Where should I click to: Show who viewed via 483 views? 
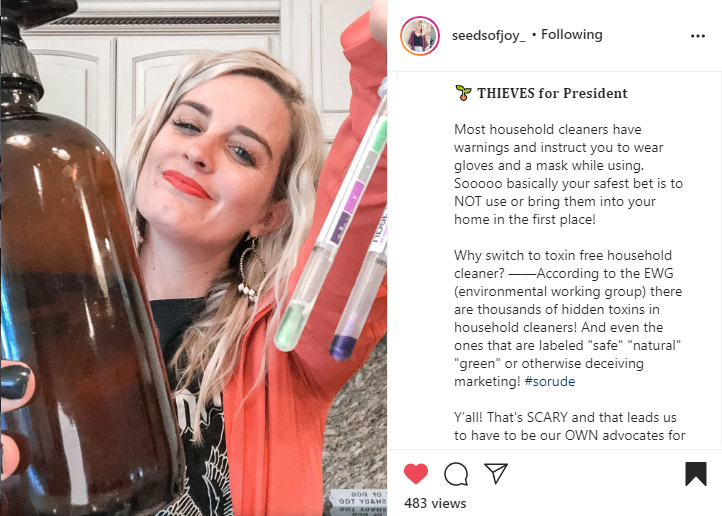(435, 503)
